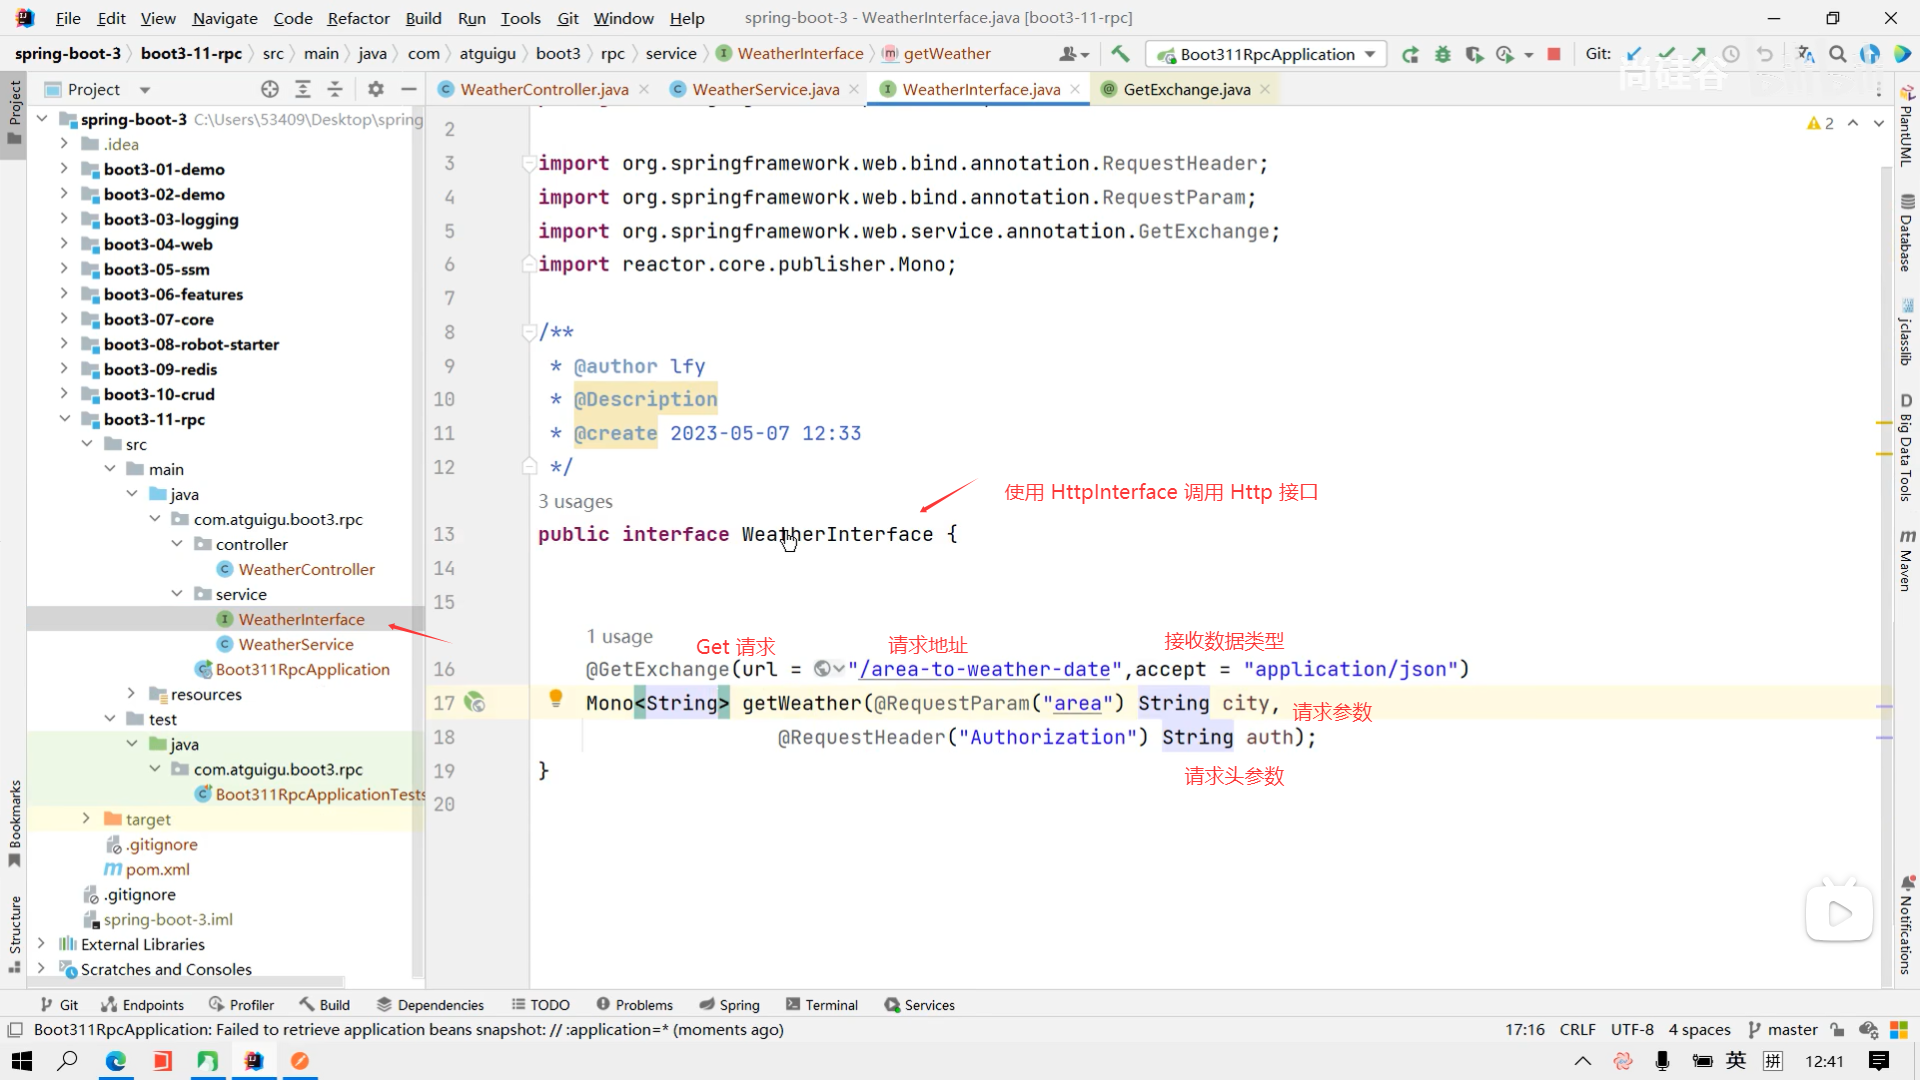Open the /area-to-weather-date URL link
The height and width of the screenshot is (1080, 1920).
pos(984,669)
